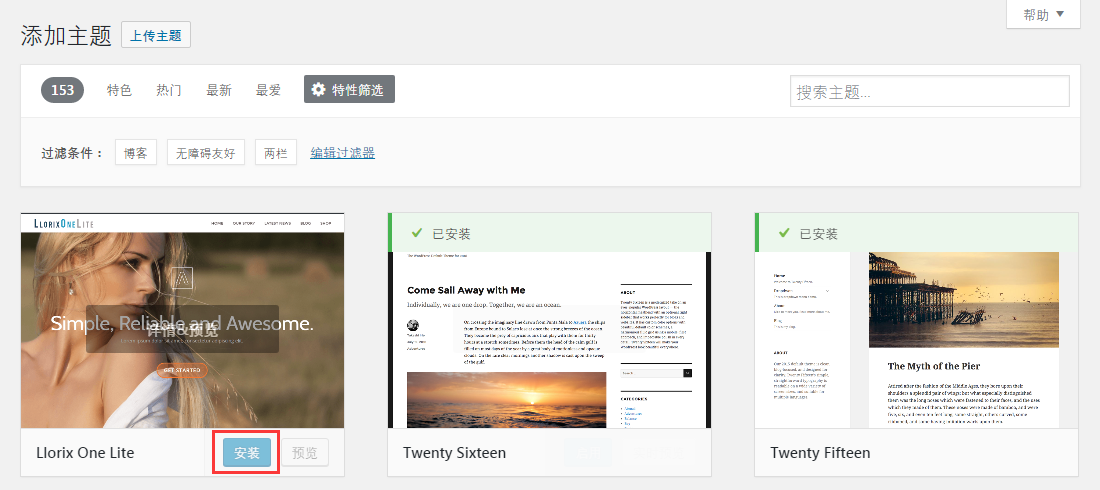Viewport: 1100px width, 490px height.
Task: Install the Llorix One Lite theme
Action: coord(247,453)
